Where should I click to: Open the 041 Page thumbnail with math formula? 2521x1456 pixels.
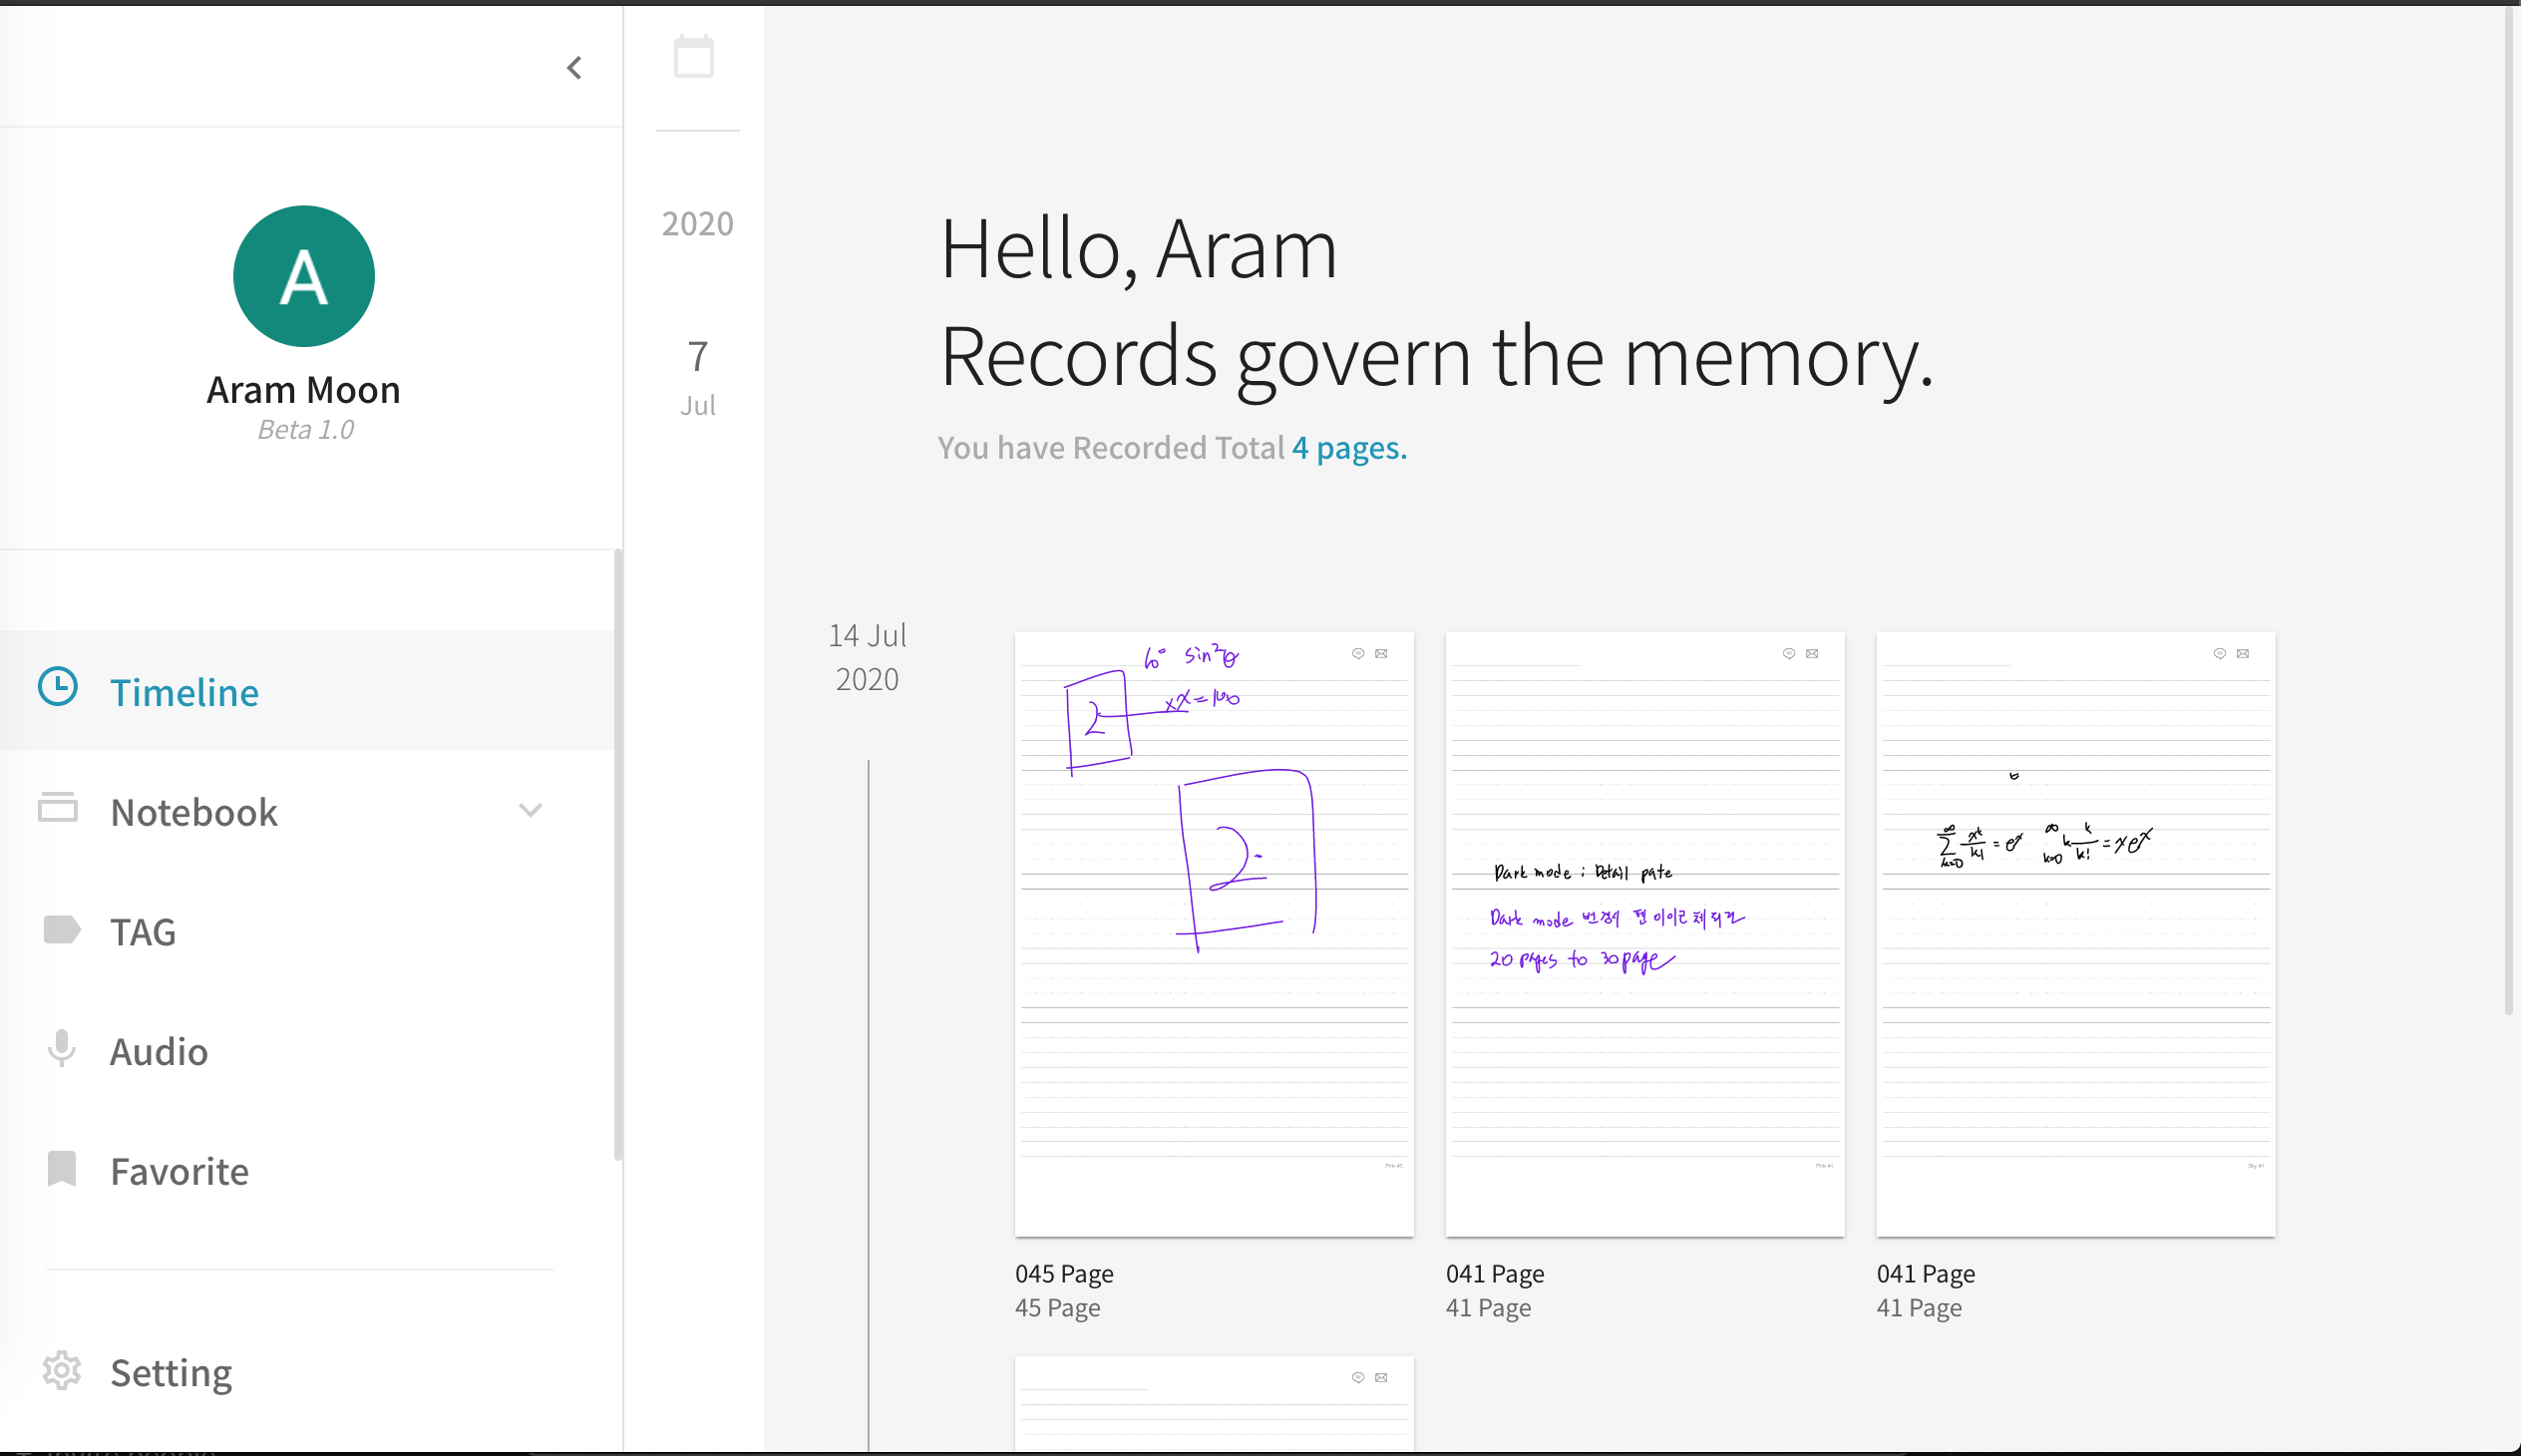(2076, 934)
